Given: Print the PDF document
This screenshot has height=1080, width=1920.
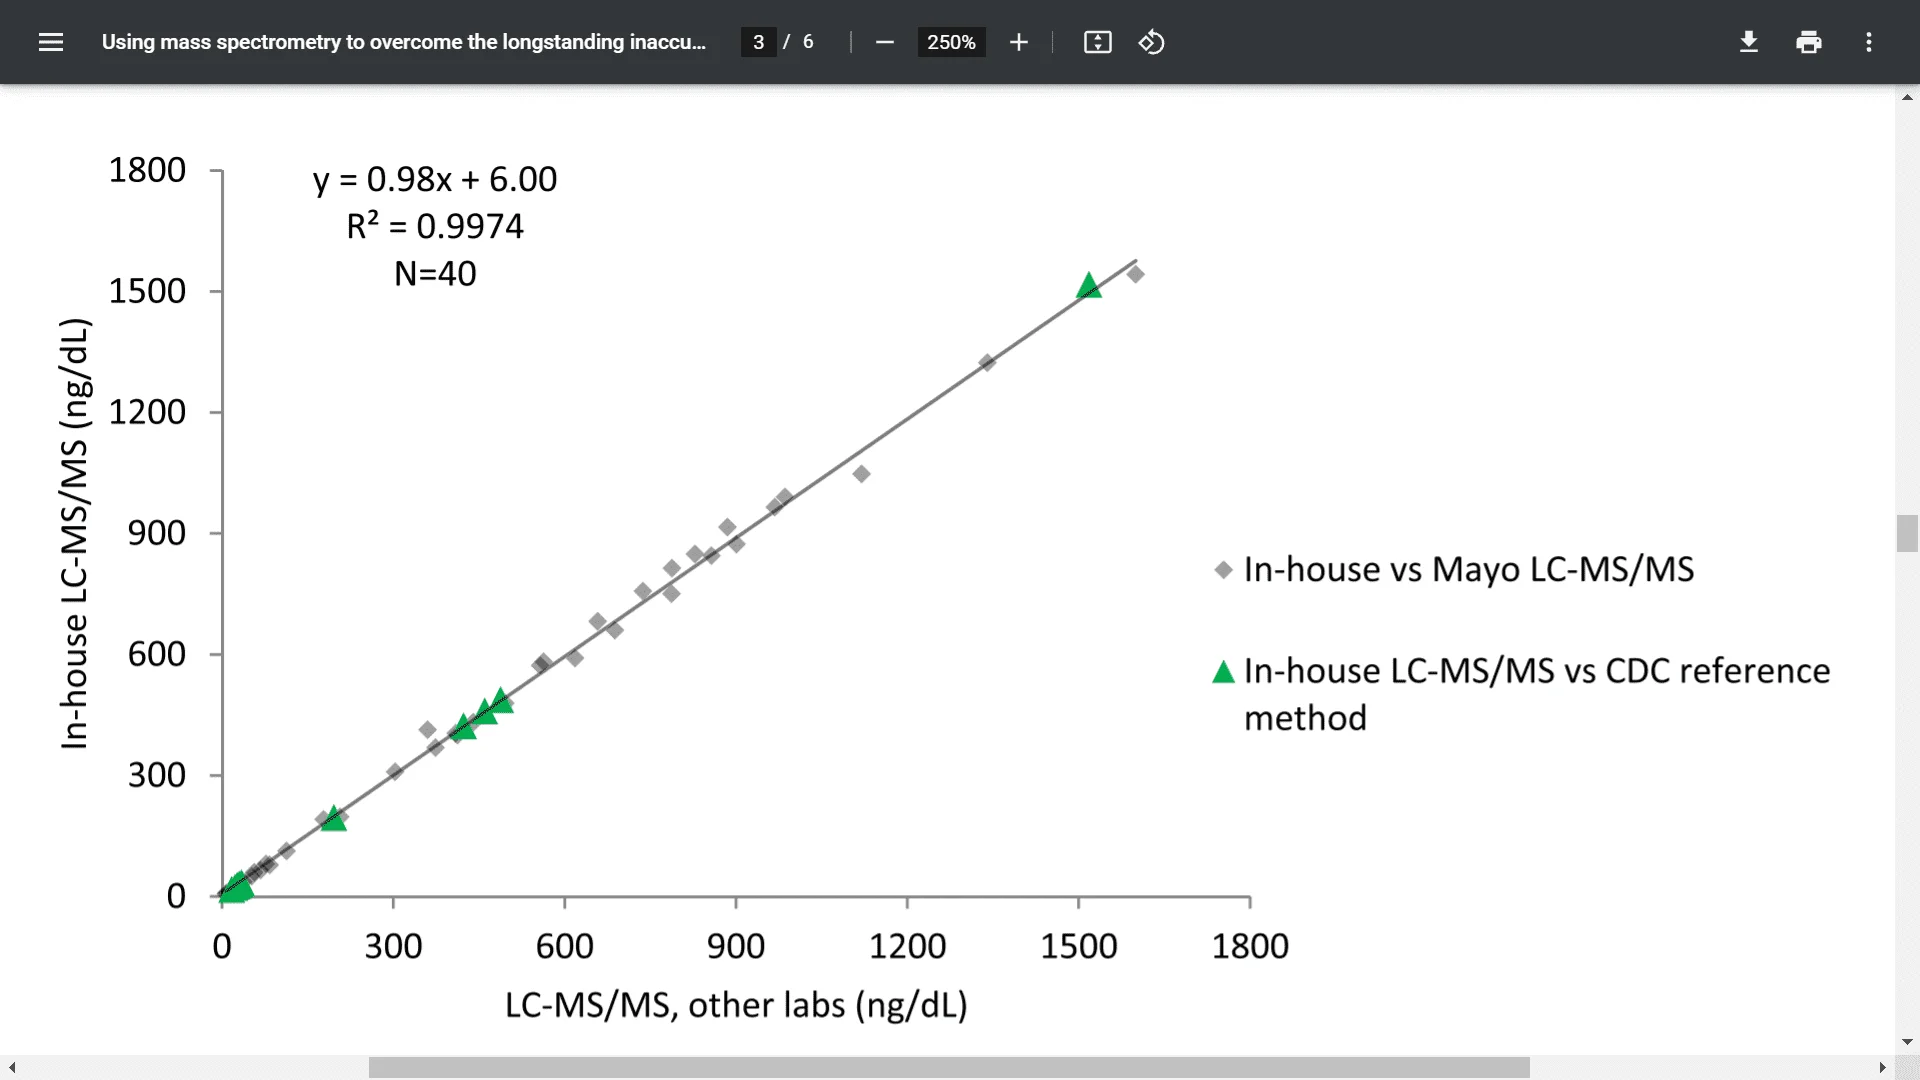Looking at the screenshot, I should [1808, 42].
